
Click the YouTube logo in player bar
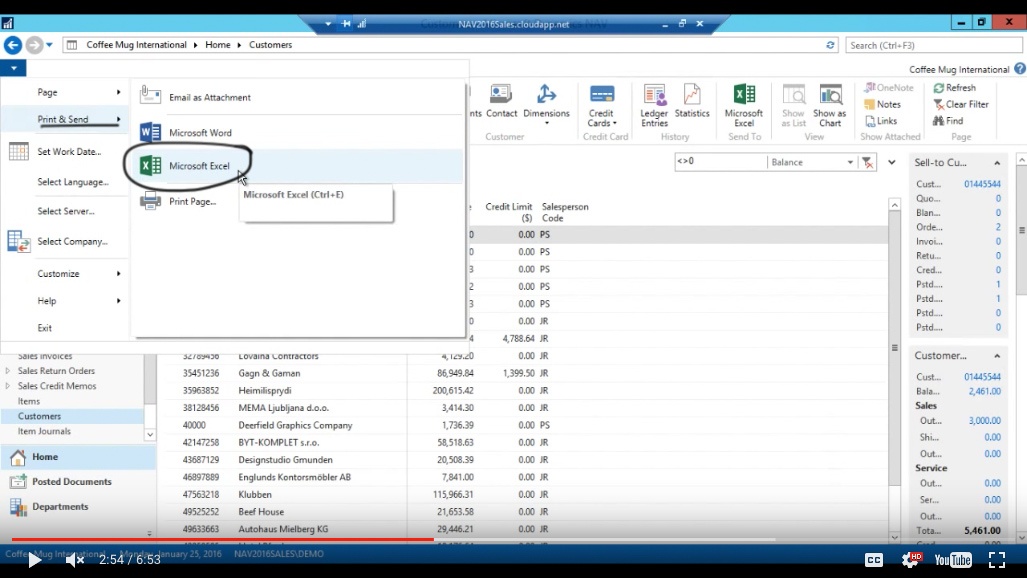coord(953,560)
